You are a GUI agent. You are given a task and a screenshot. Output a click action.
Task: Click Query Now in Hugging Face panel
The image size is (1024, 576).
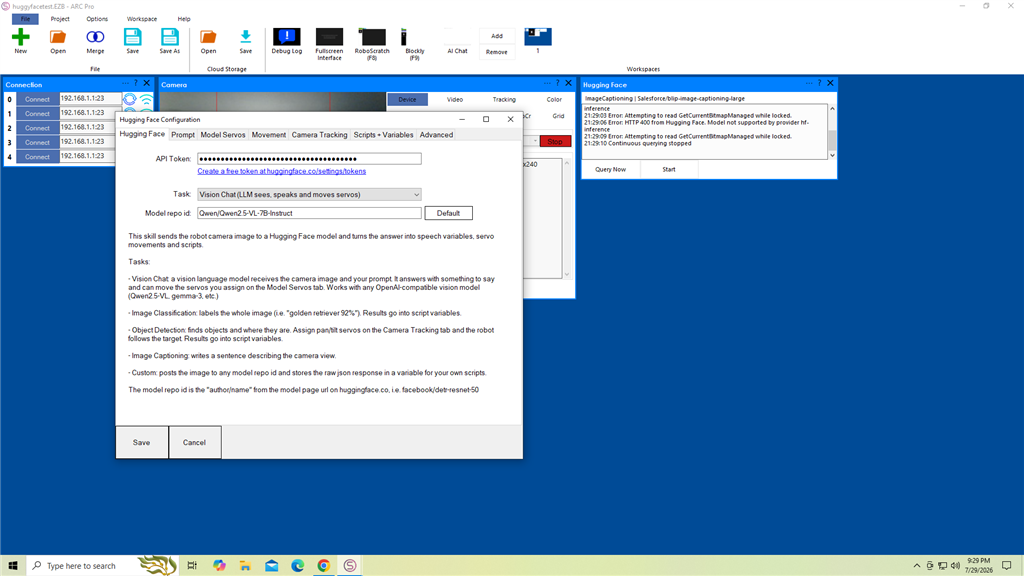[611, 169]
